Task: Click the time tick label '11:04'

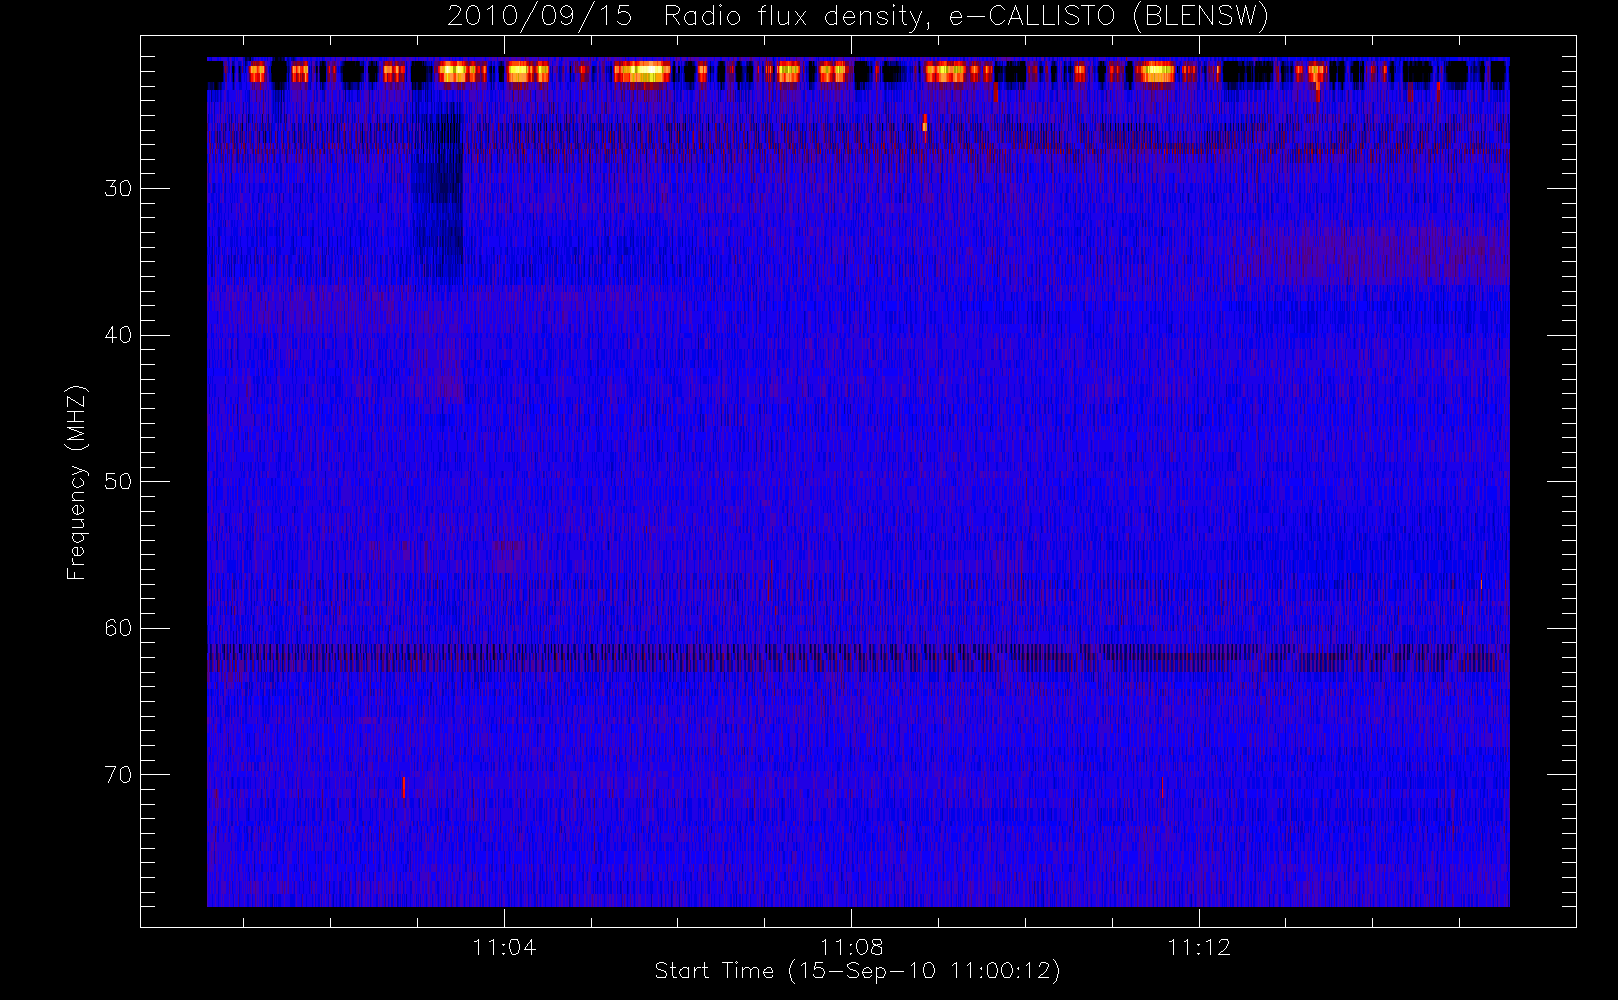Action: (x=504, y=947)
